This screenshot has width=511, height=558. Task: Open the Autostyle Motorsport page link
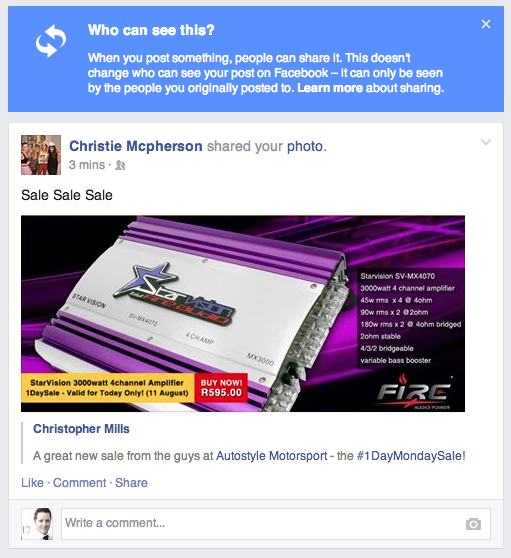[x=272, y=456]
